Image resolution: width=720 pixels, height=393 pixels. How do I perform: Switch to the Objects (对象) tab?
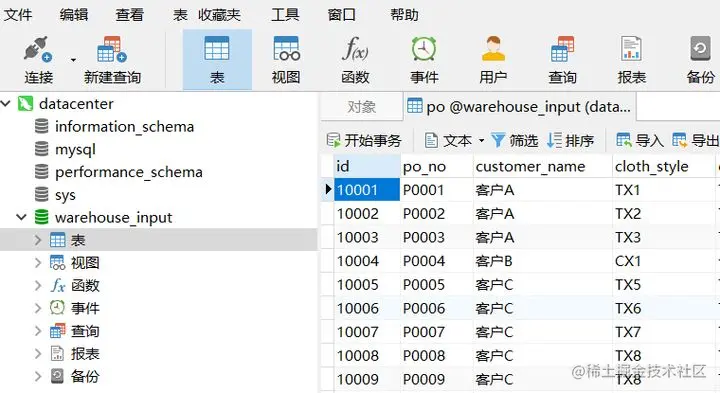click(361, 107)
